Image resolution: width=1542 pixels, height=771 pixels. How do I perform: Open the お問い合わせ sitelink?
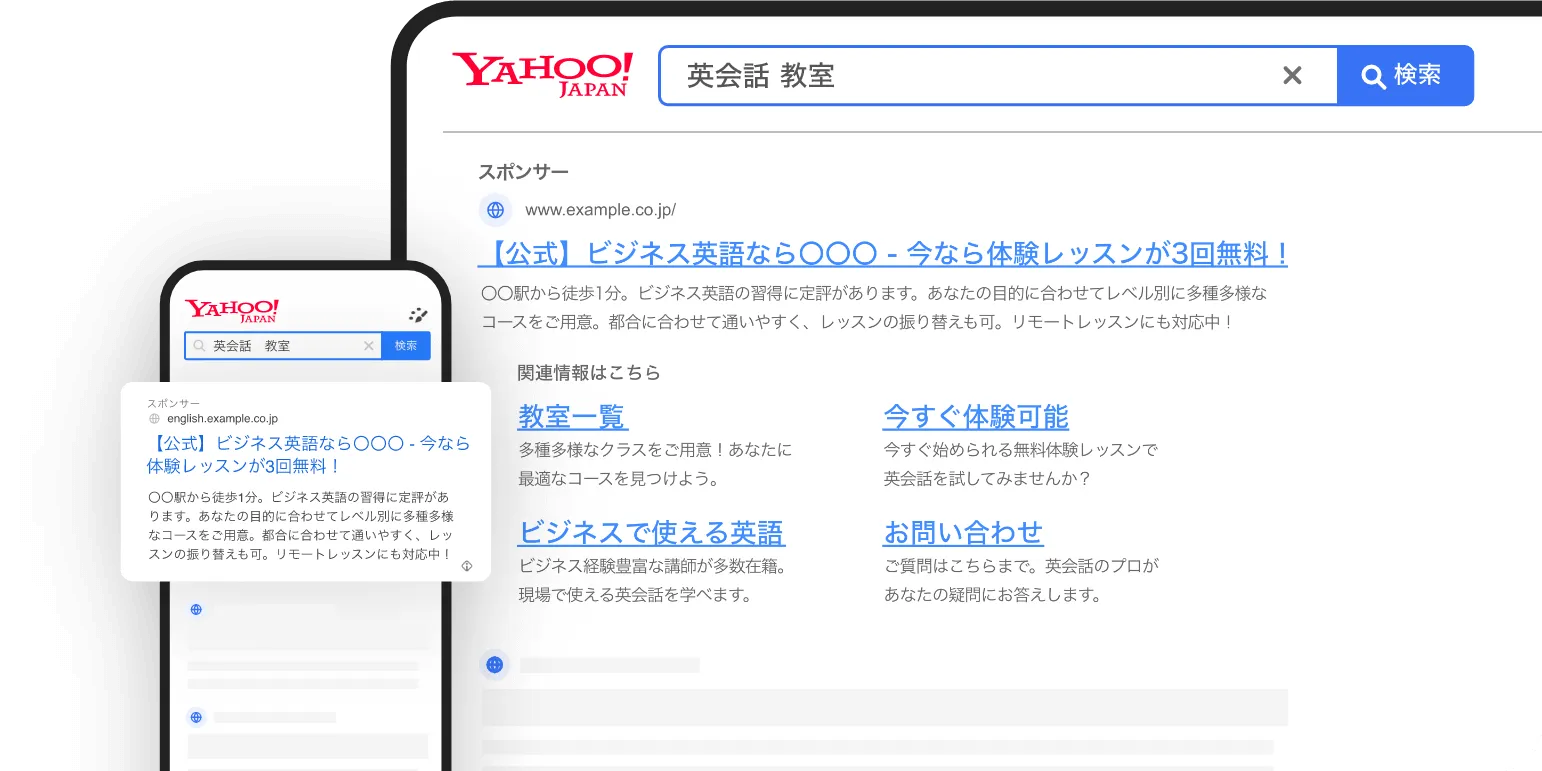click(x=964, y=533)
